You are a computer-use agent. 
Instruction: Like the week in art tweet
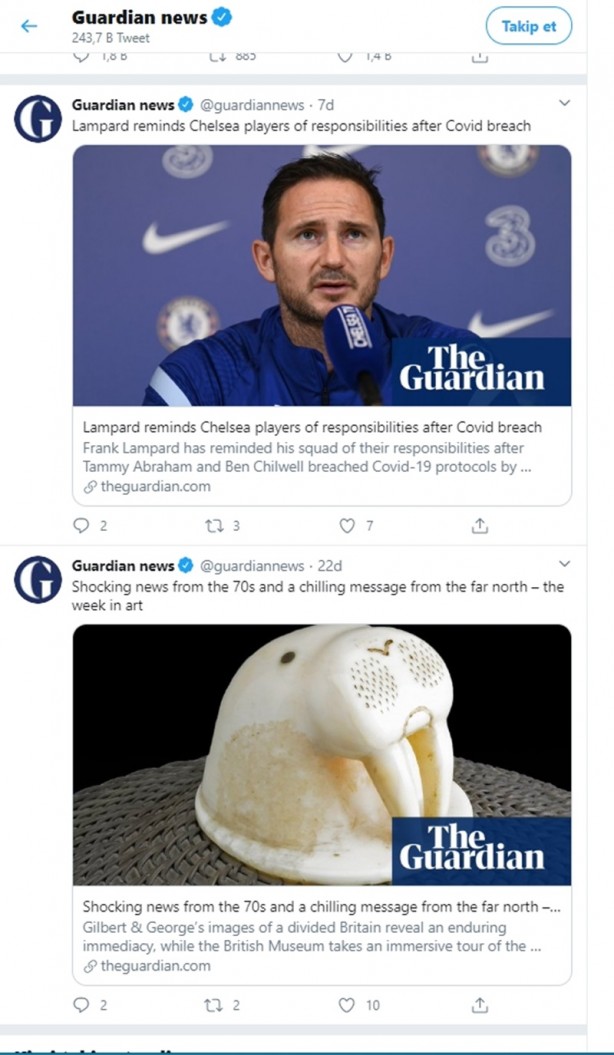tap(346, 1005)
